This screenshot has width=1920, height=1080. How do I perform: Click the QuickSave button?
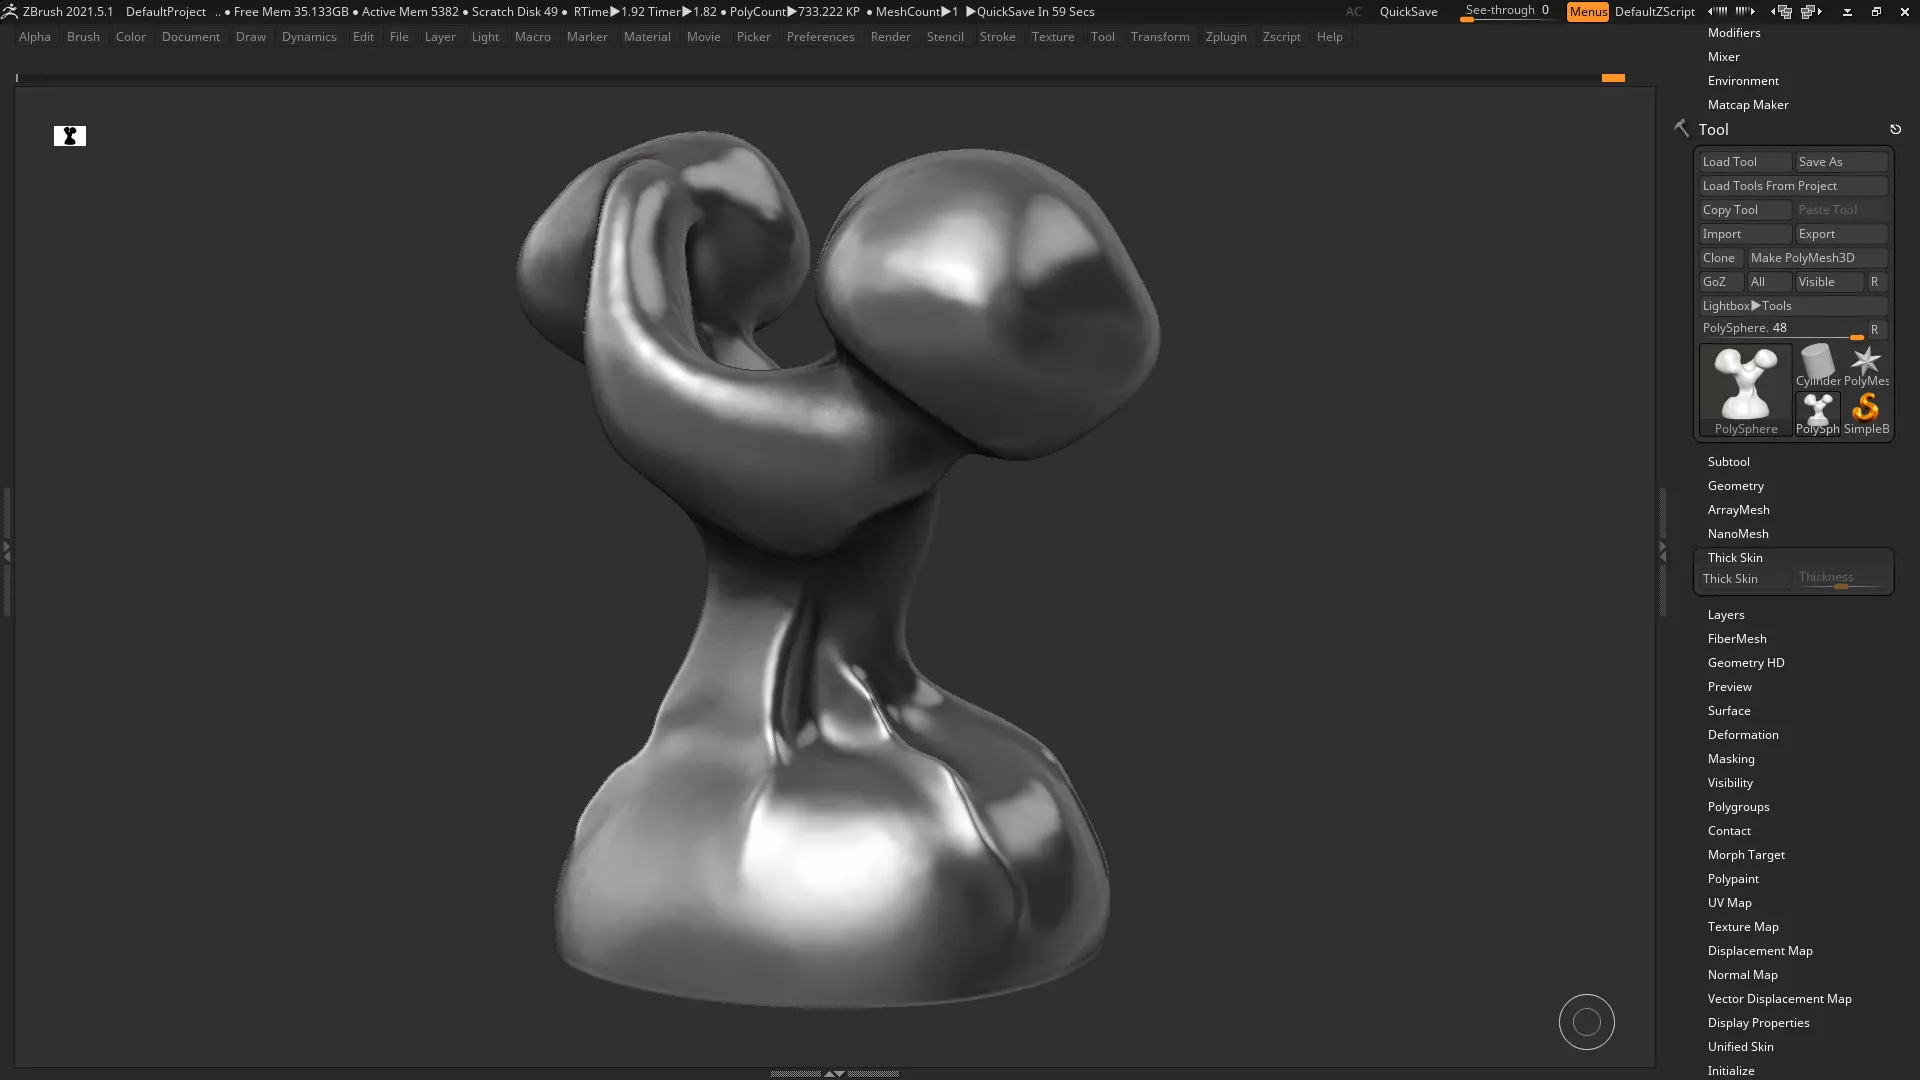pos(1408,12)
